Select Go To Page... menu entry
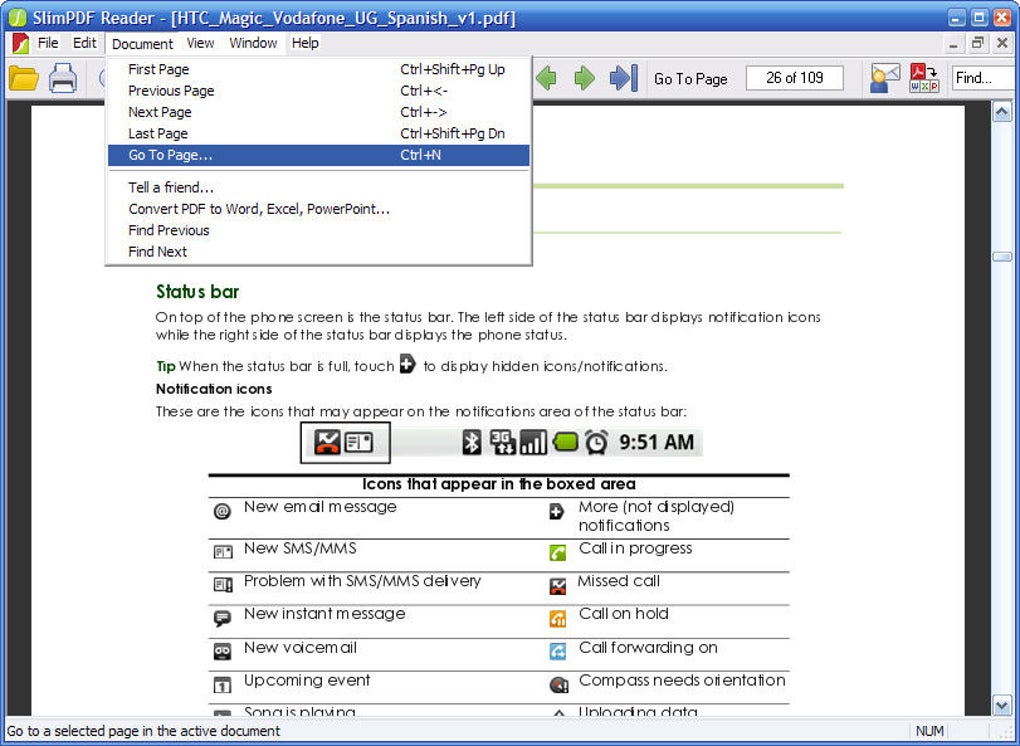Screen dimensions: 1020x746 (x=319, y=155)
